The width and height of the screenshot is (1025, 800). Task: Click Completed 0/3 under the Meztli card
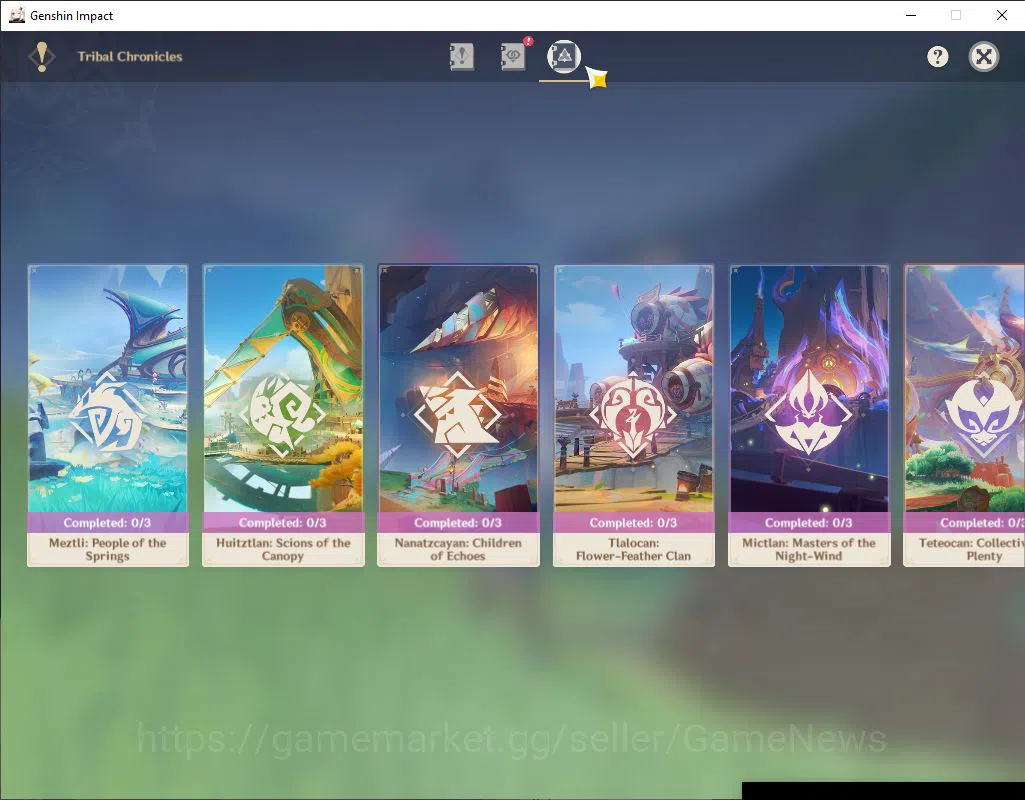click(108, 523)
